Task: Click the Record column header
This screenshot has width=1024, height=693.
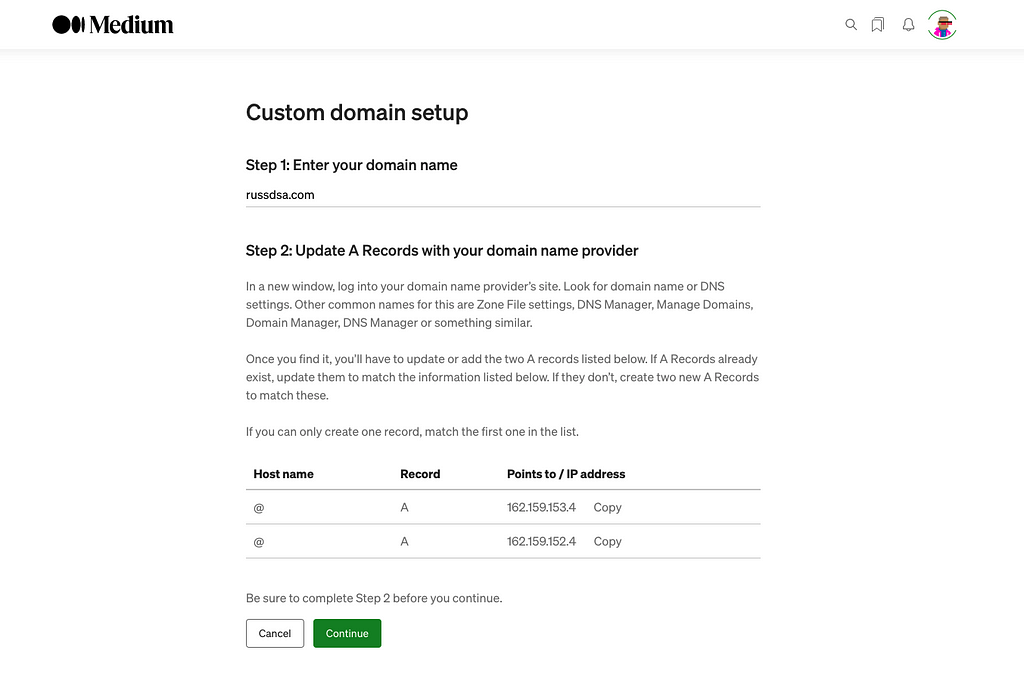Action: click(420, 474)
